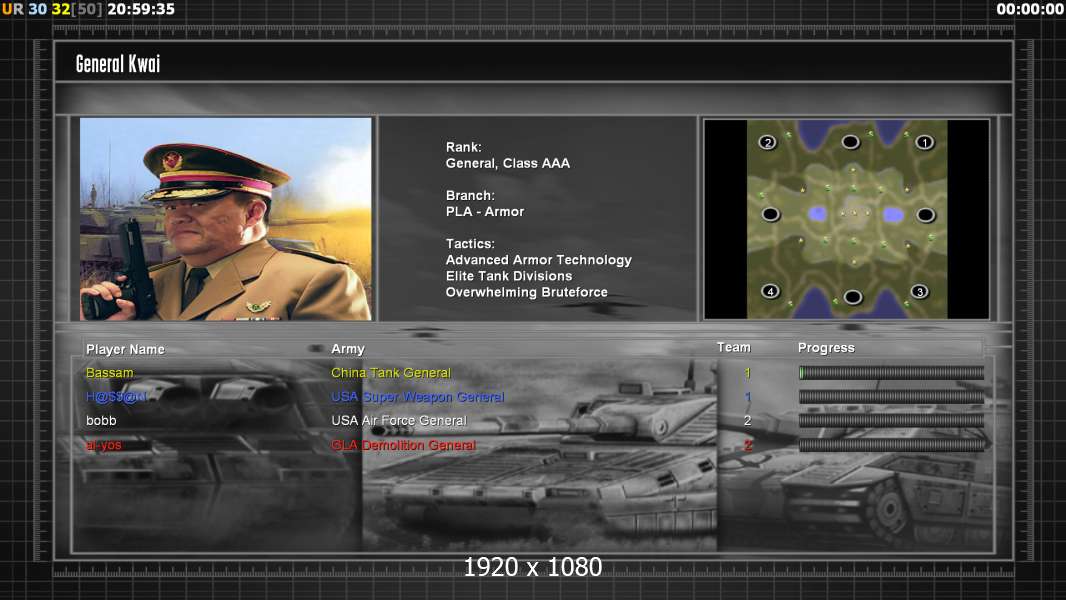
Task: Click Overwhelming Bruteforce tactic line
Action: (x=526, y=293)
